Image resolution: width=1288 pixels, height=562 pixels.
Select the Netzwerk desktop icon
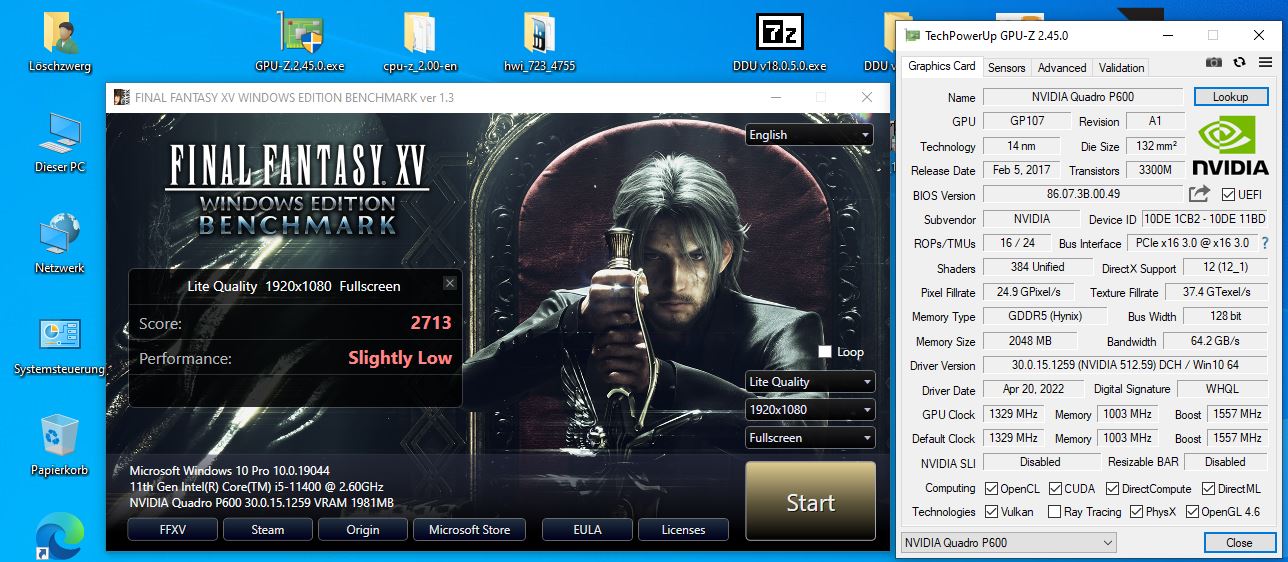click(x=60, y=243)
